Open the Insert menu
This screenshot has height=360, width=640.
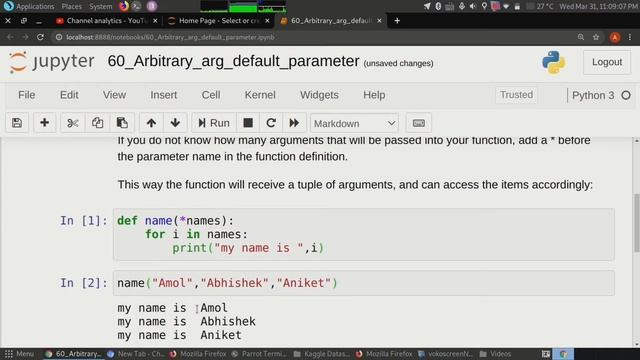click(x=164, y=95)
